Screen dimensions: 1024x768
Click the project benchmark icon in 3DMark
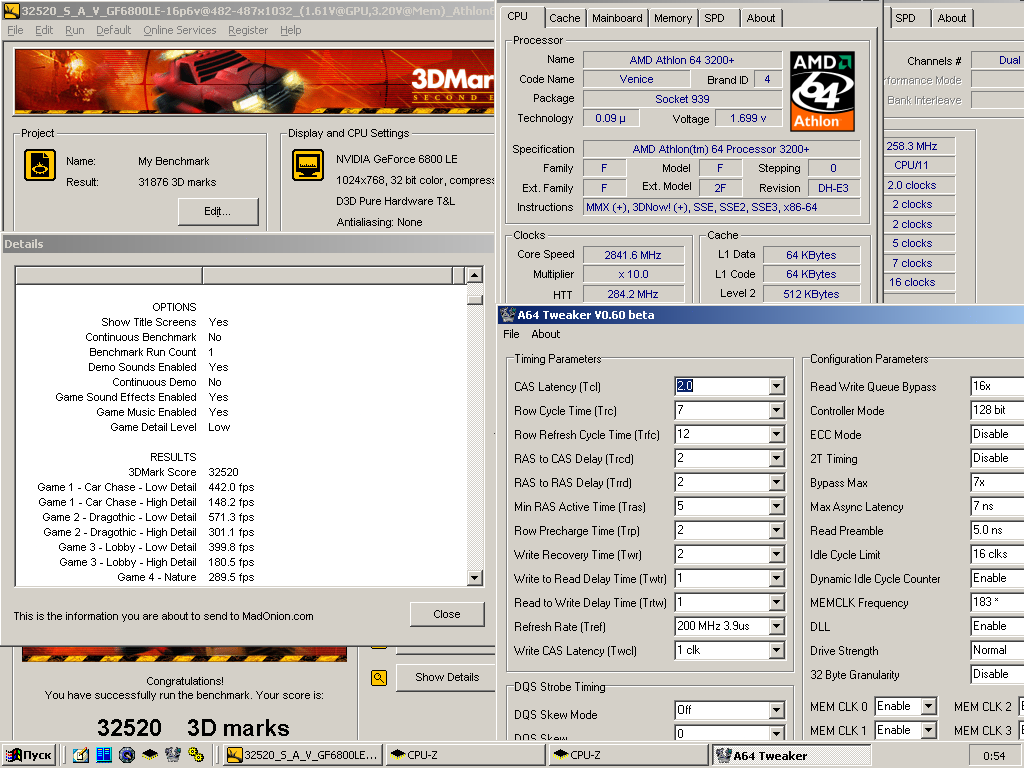tap(40, 165)
